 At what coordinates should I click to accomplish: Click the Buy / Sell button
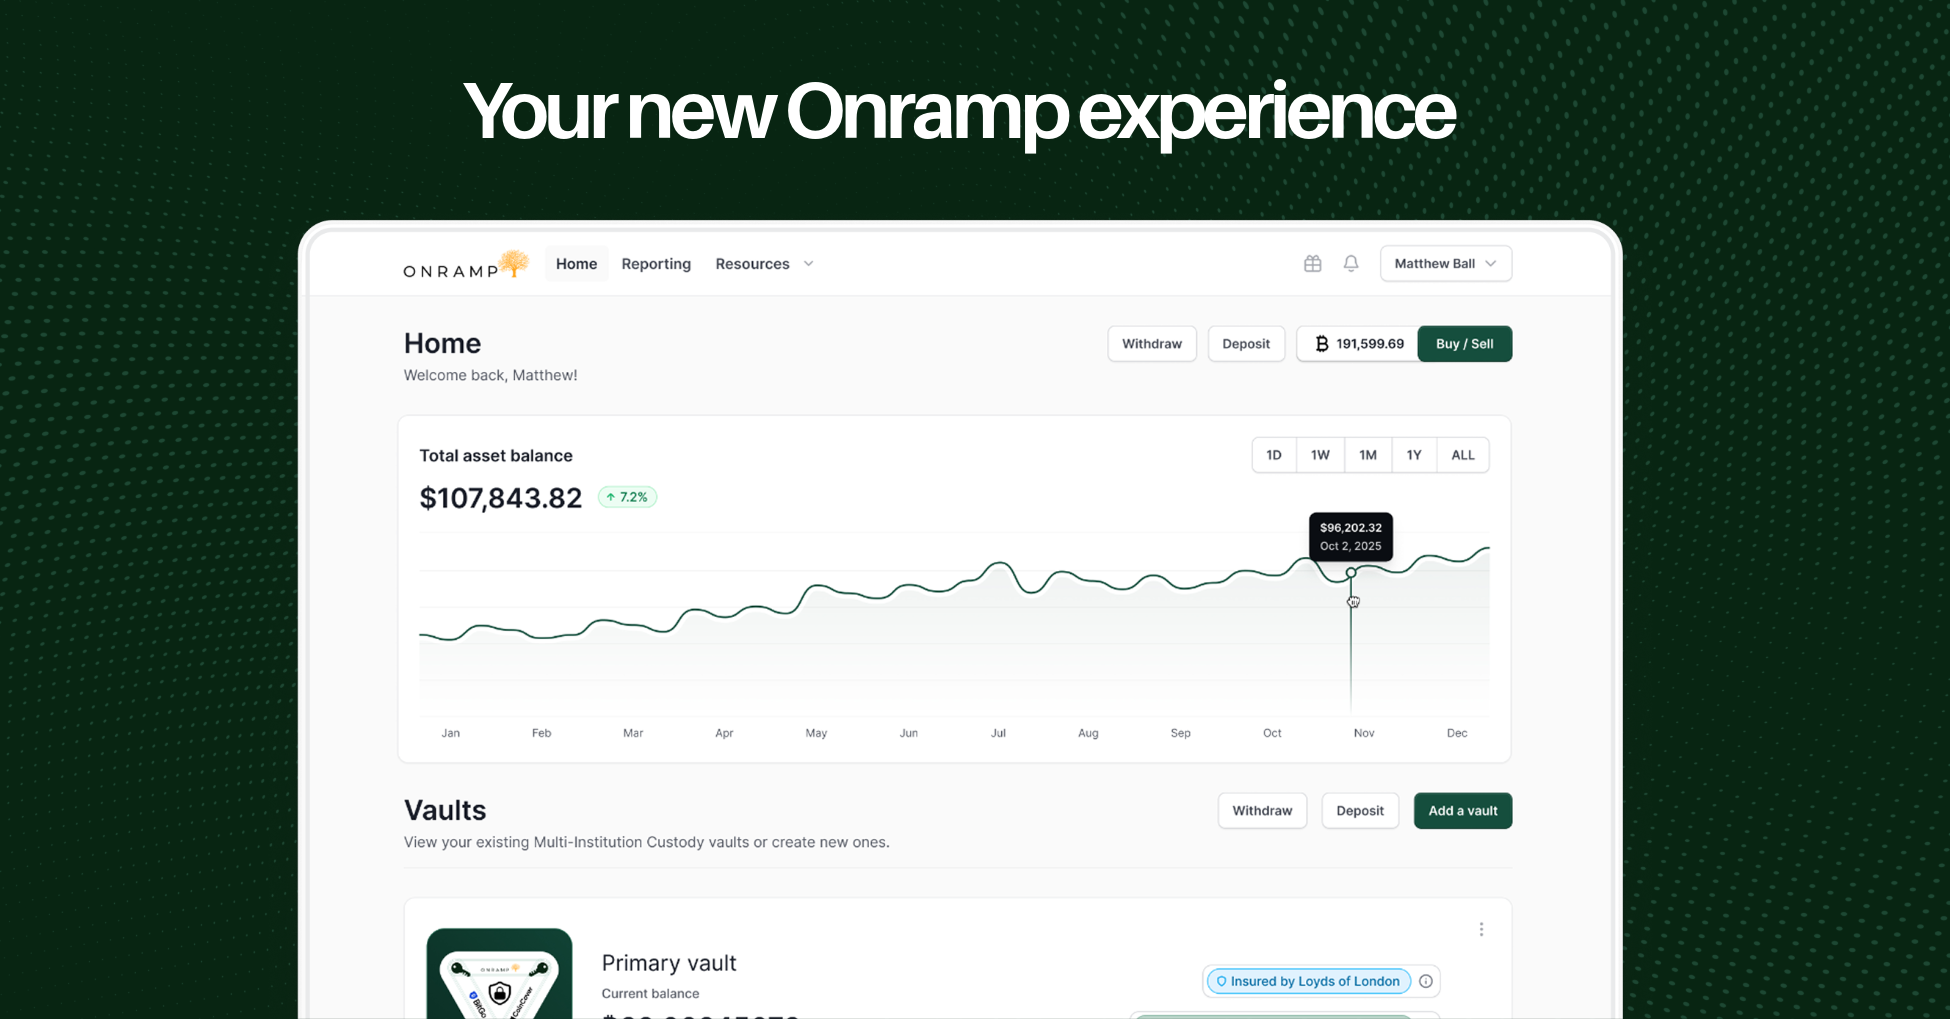1465,344
